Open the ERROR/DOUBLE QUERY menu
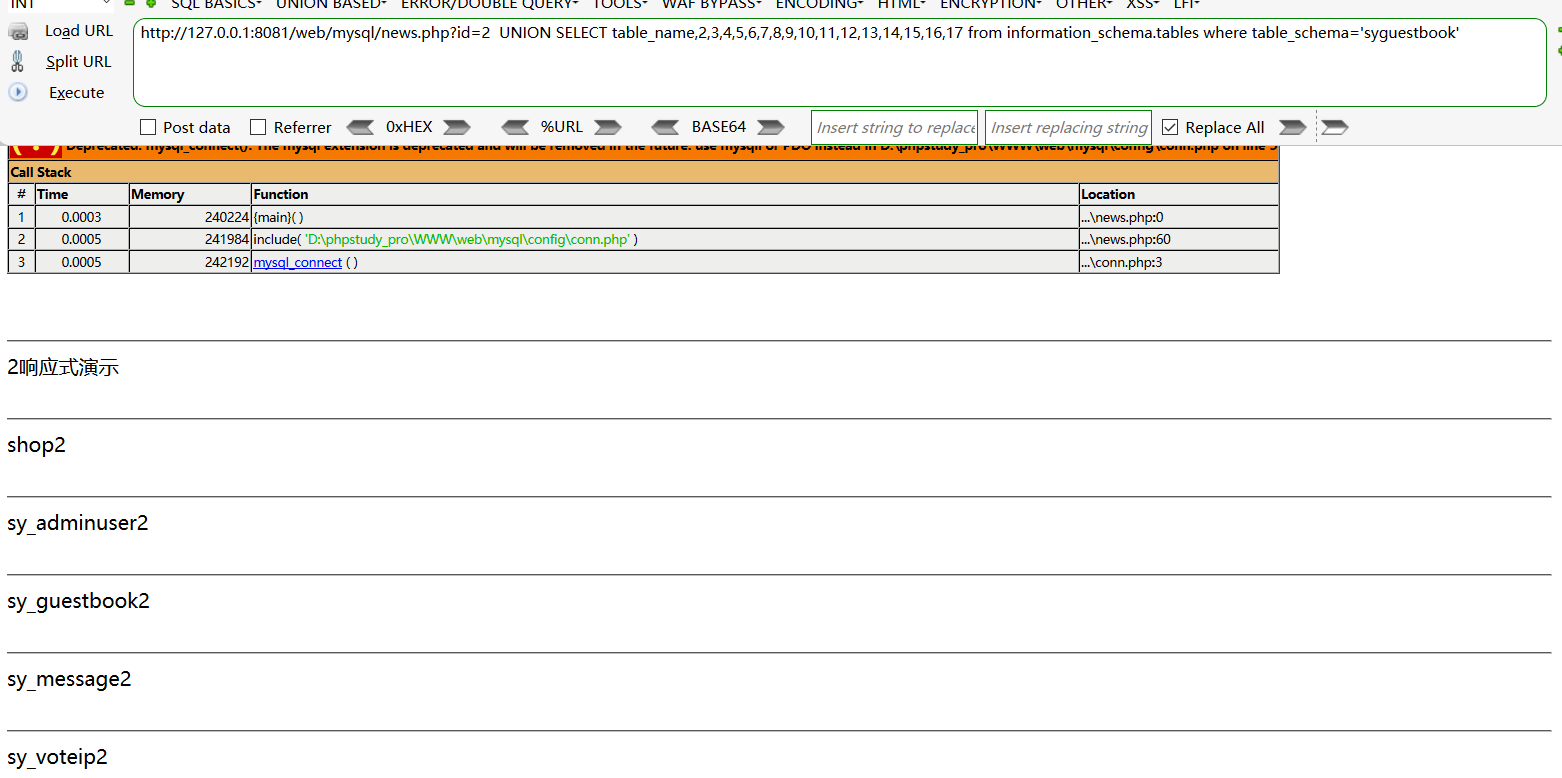Image resolution: width=1562 pixels, height=778 pixels. point(489,4)
